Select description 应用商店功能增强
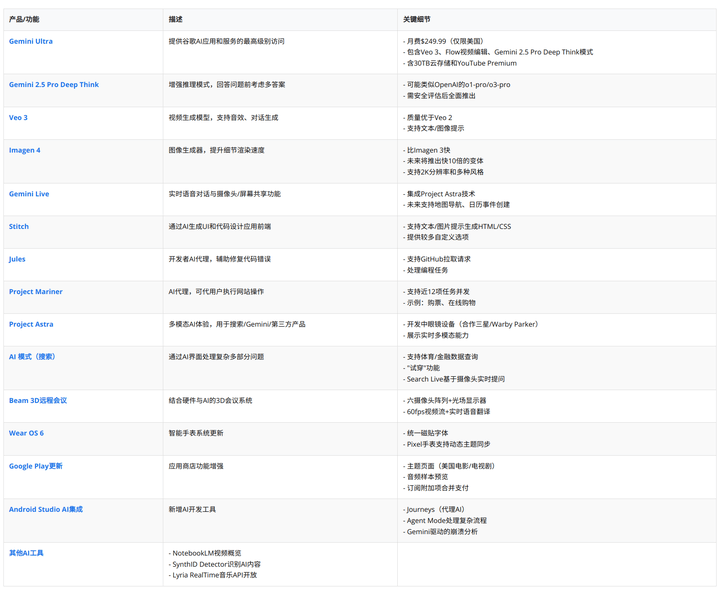The width and height of the screenshot is (720, 595). [x=196, y=466]
